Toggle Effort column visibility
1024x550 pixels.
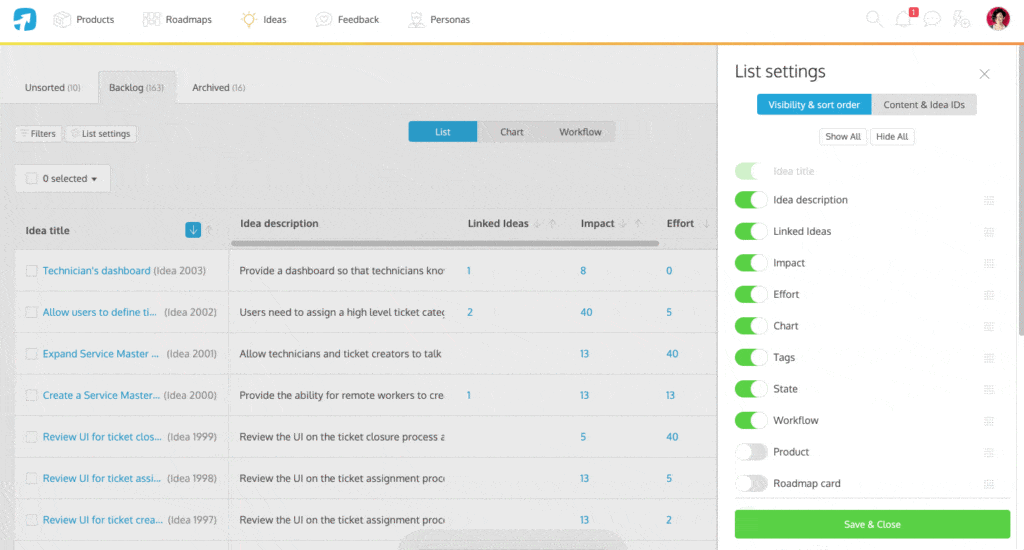tap(750, 294)
